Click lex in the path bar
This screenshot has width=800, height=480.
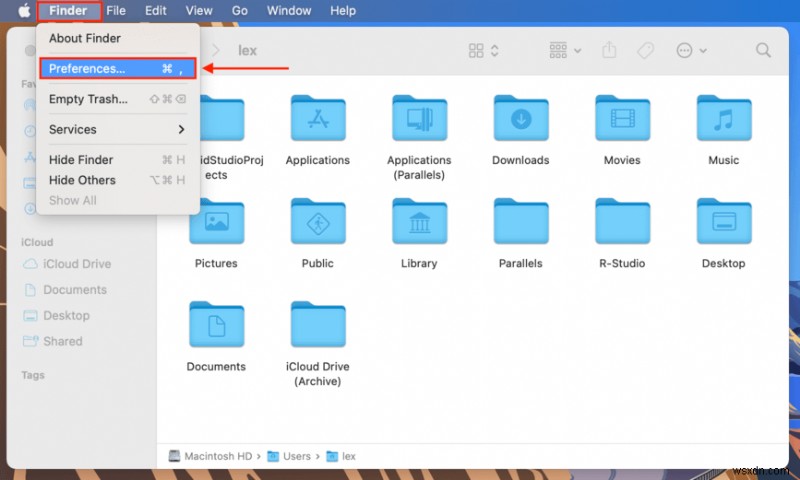[x=341, y=456]
